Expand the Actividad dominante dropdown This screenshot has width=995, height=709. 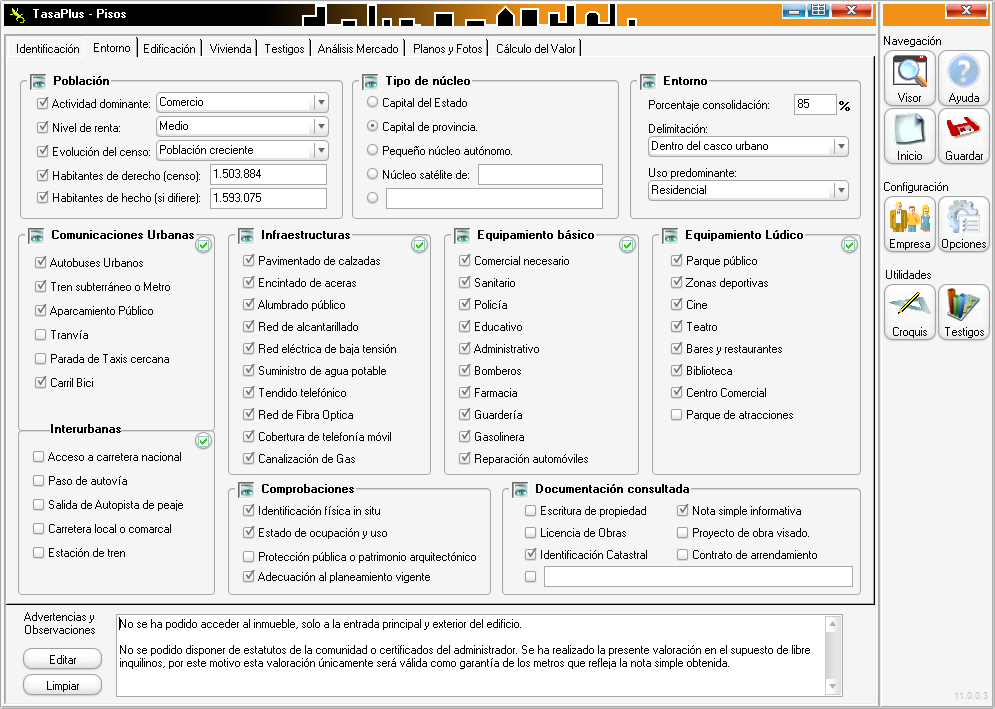320,102
